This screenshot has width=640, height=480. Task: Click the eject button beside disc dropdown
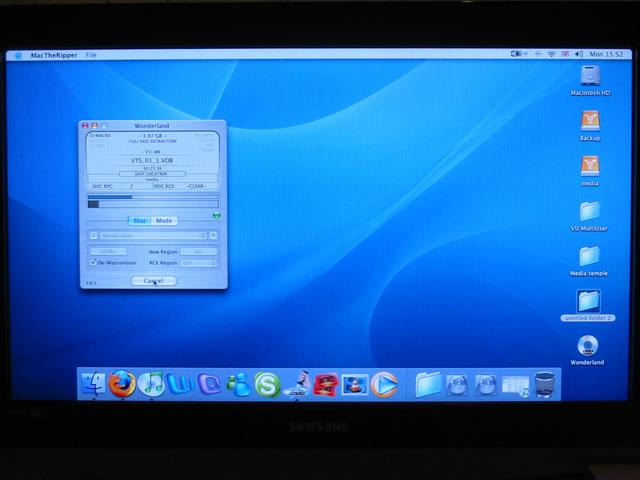(213, 236)
